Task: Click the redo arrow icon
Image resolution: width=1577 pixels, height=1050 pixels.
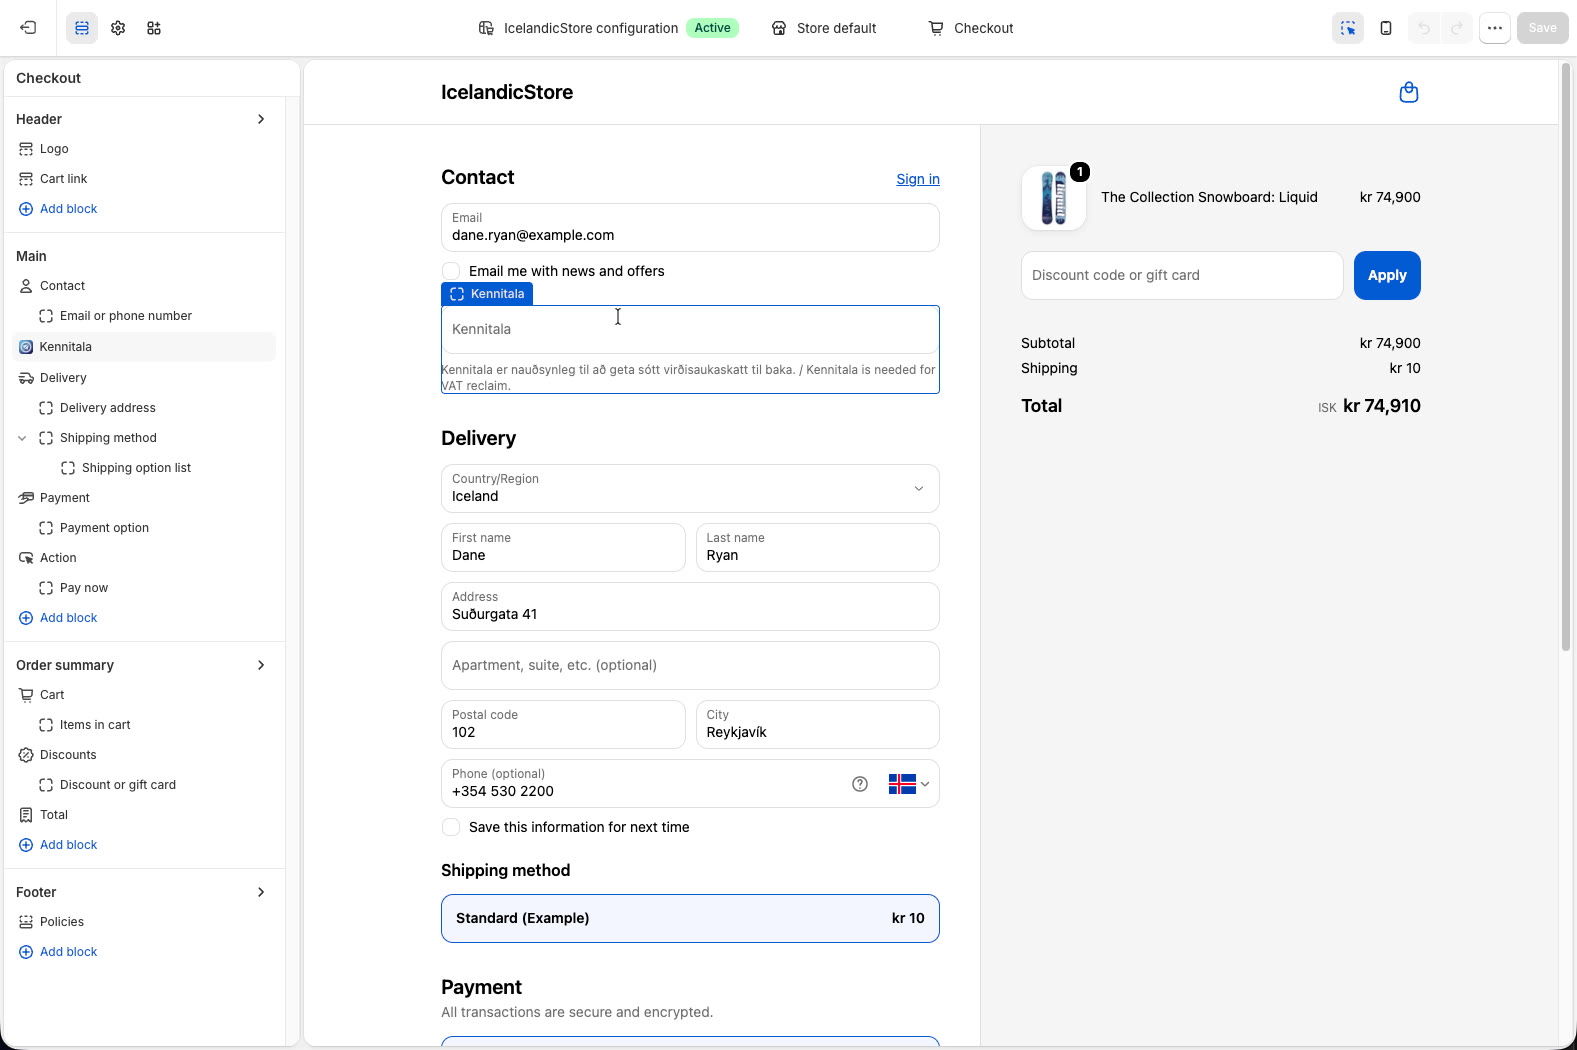Action: click(x=1457, y=28)
